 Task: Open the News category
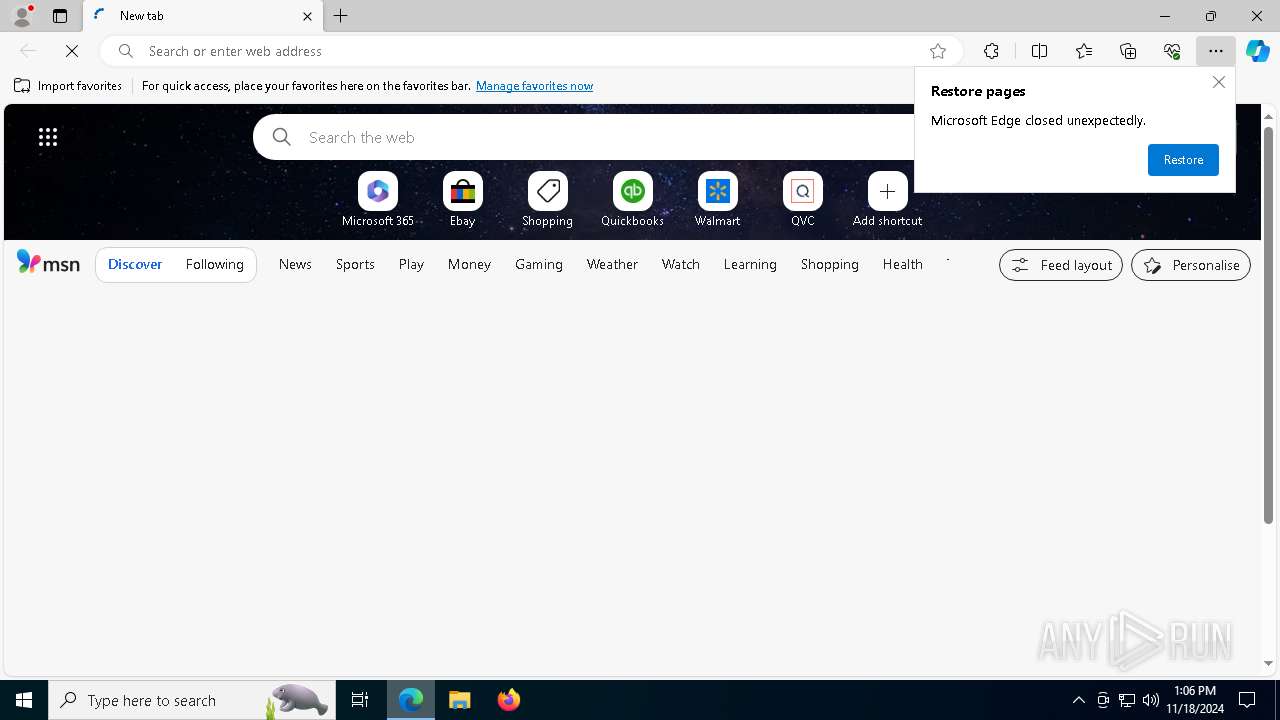click(x=295, y=264)
